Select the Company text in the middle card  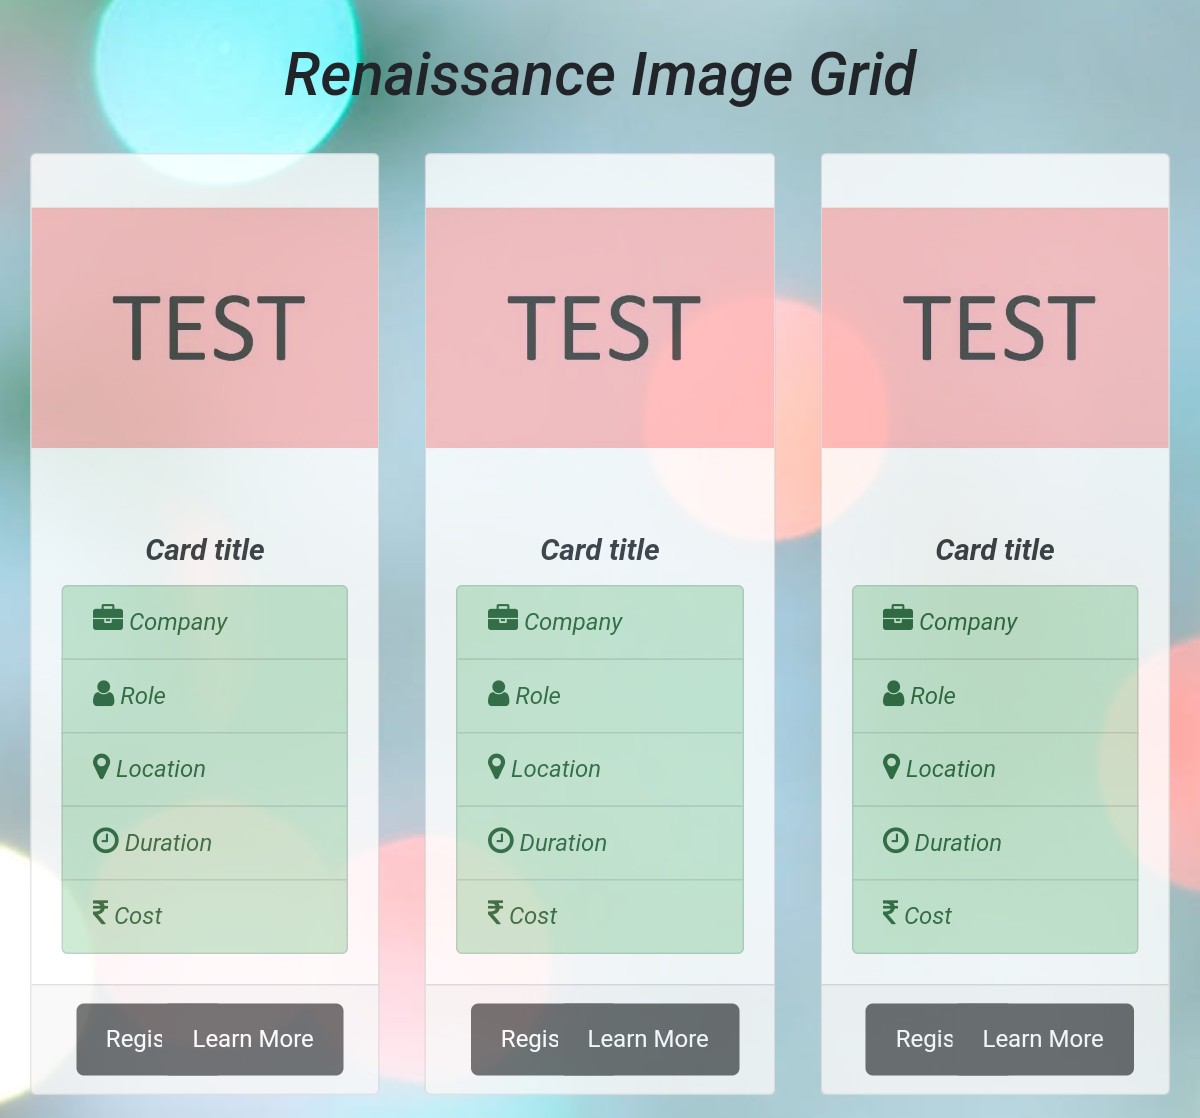(573, 622)
